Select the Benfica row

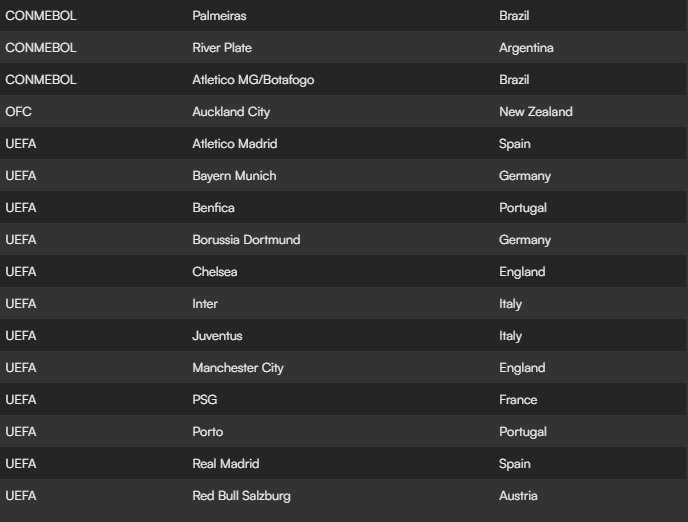coord(343,207)
